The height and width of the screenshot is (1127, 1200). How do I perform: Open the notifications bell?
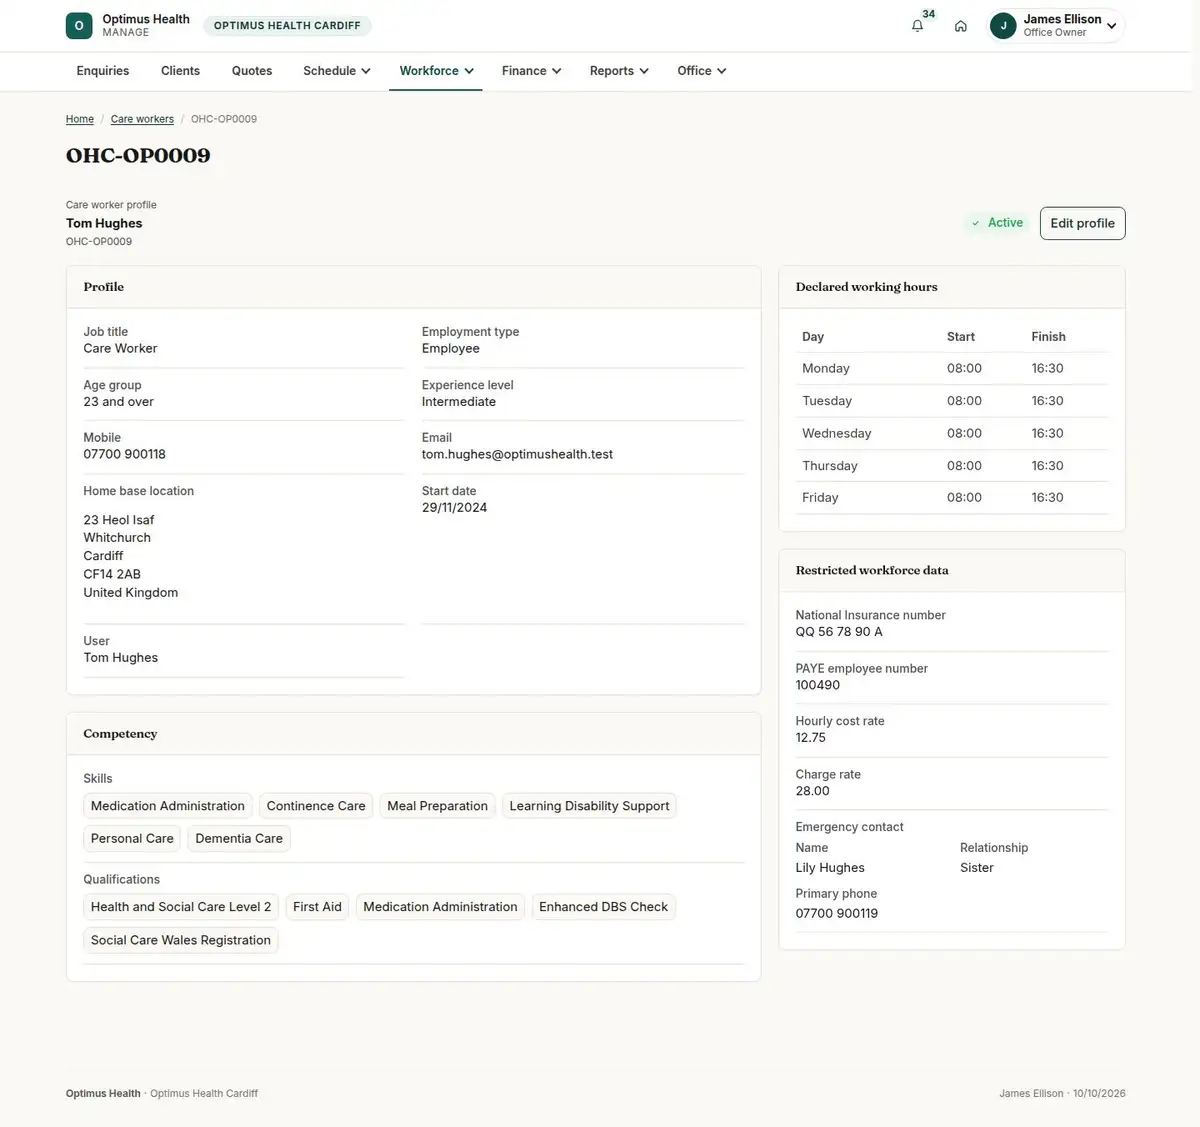tap(917, 26)
